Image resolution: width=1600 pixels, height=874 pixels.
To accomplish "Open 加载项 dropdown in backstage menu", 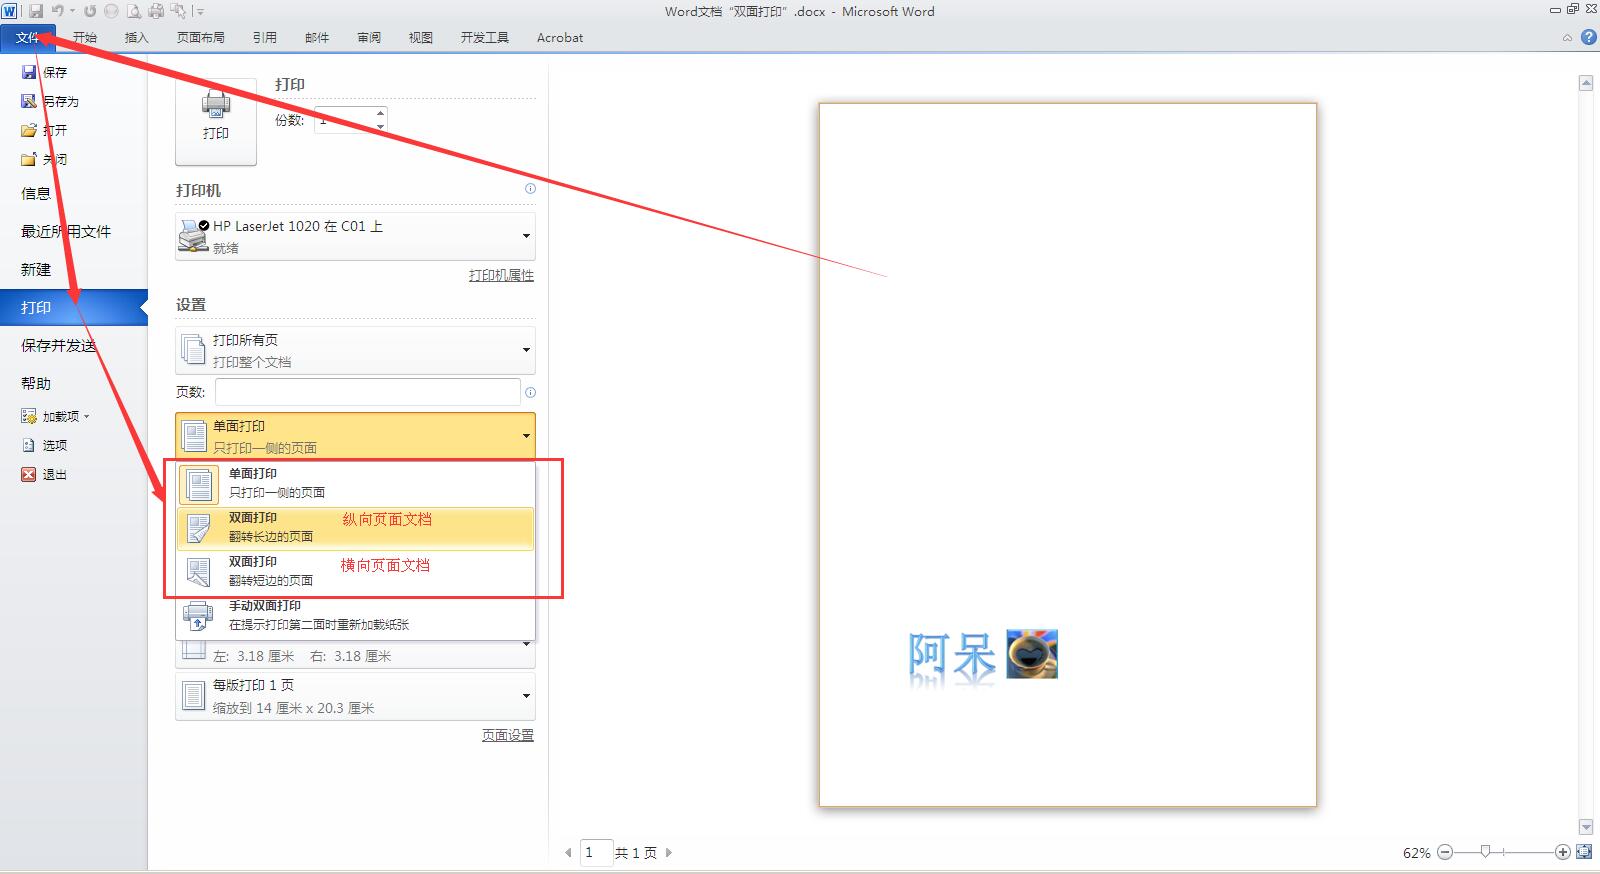I will 56,416.
